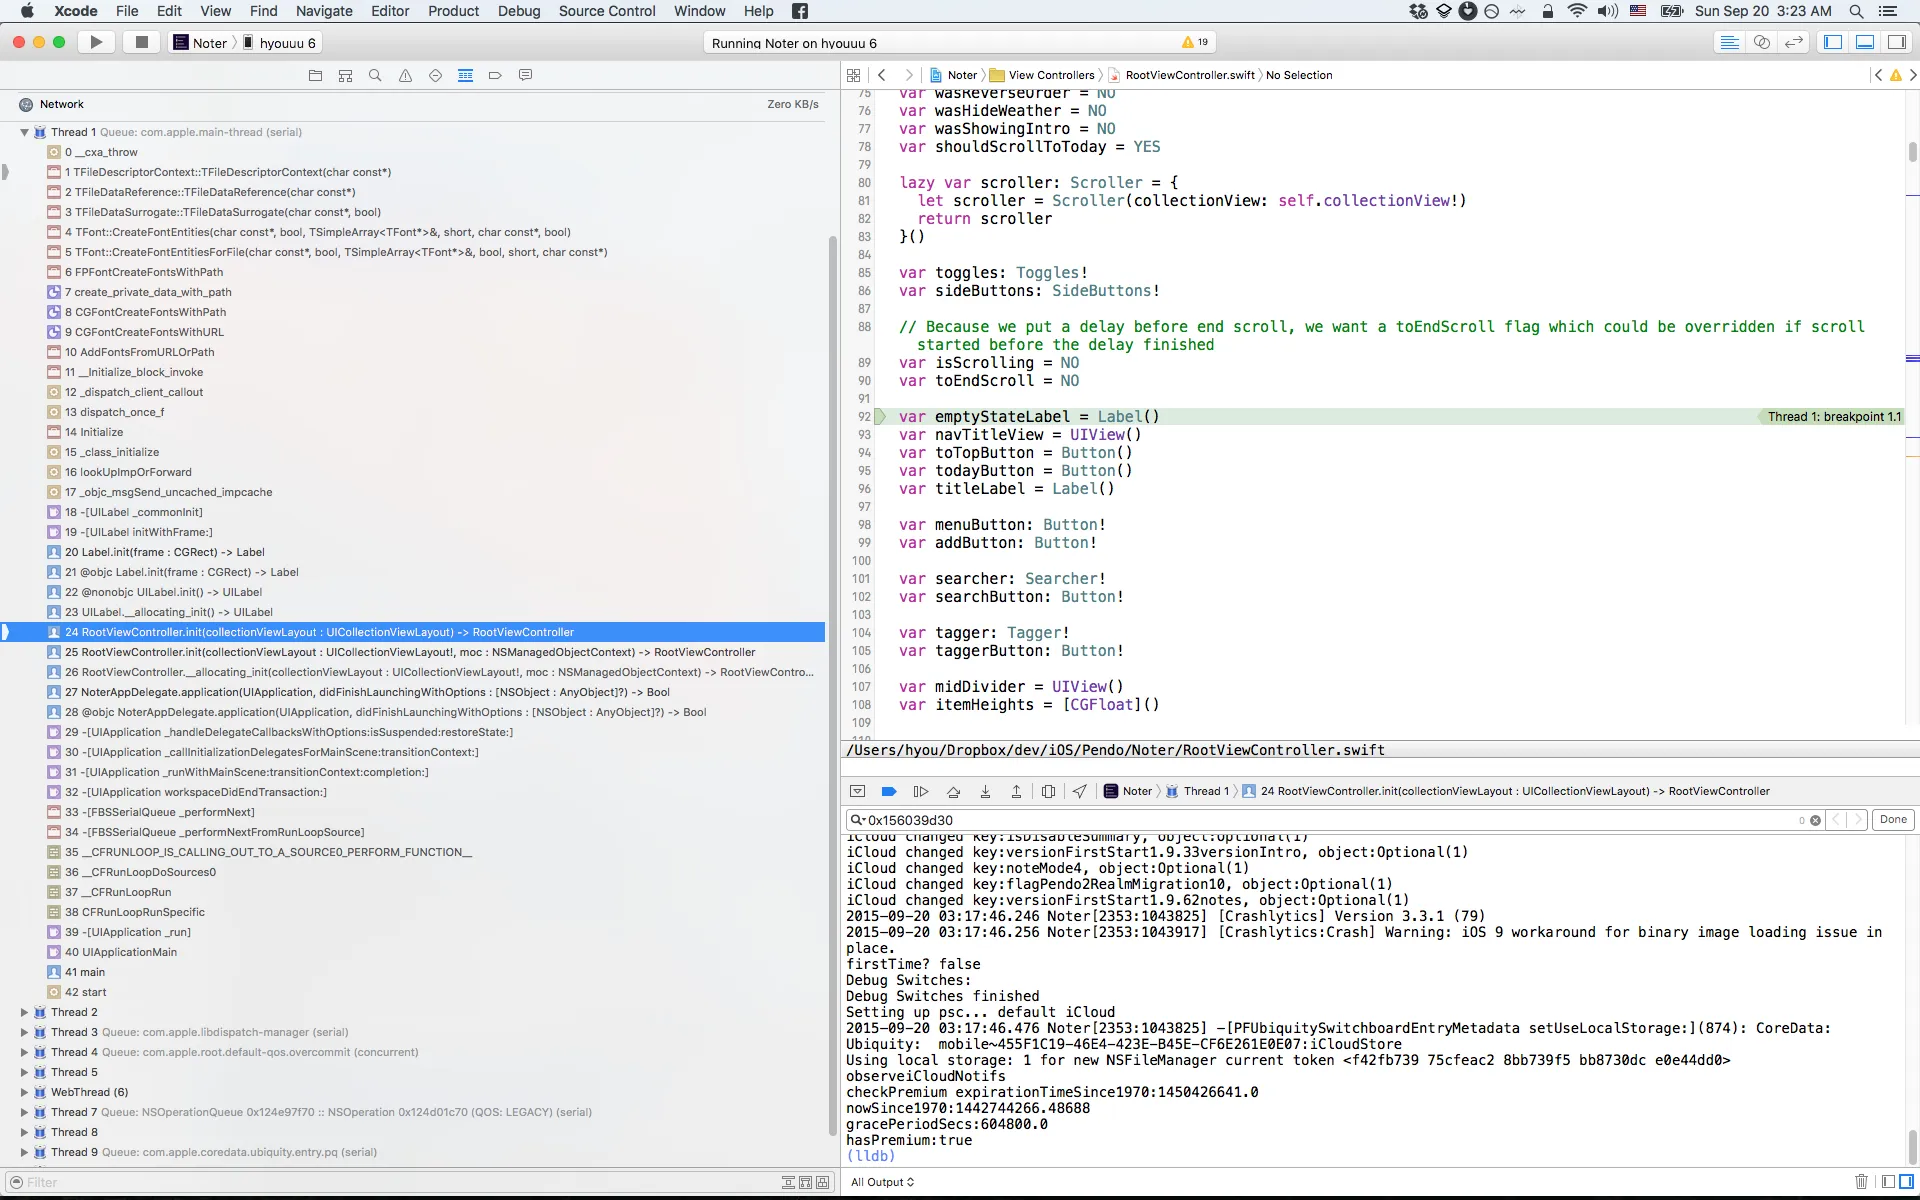Open the Product menu
The height and width of the screenshot is (1200, 1920).
pos(453,11)
